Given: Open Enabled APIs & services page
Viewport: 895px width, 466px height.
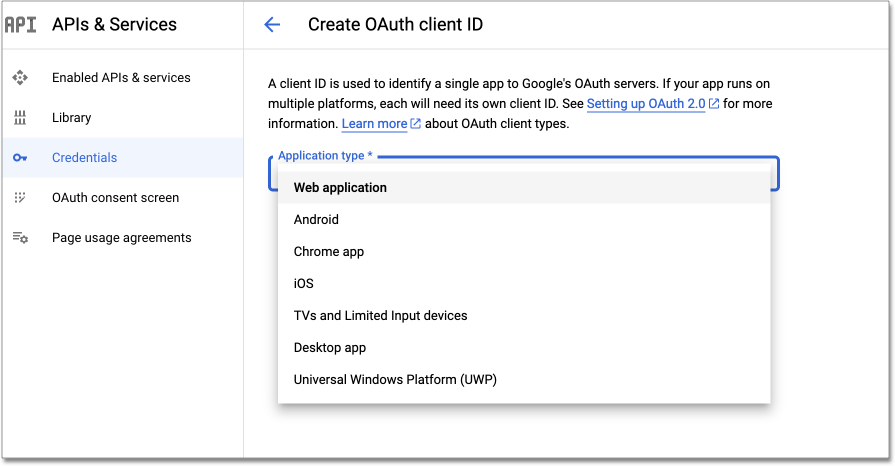Looking at the screenshot, I should tap(121, 78).
